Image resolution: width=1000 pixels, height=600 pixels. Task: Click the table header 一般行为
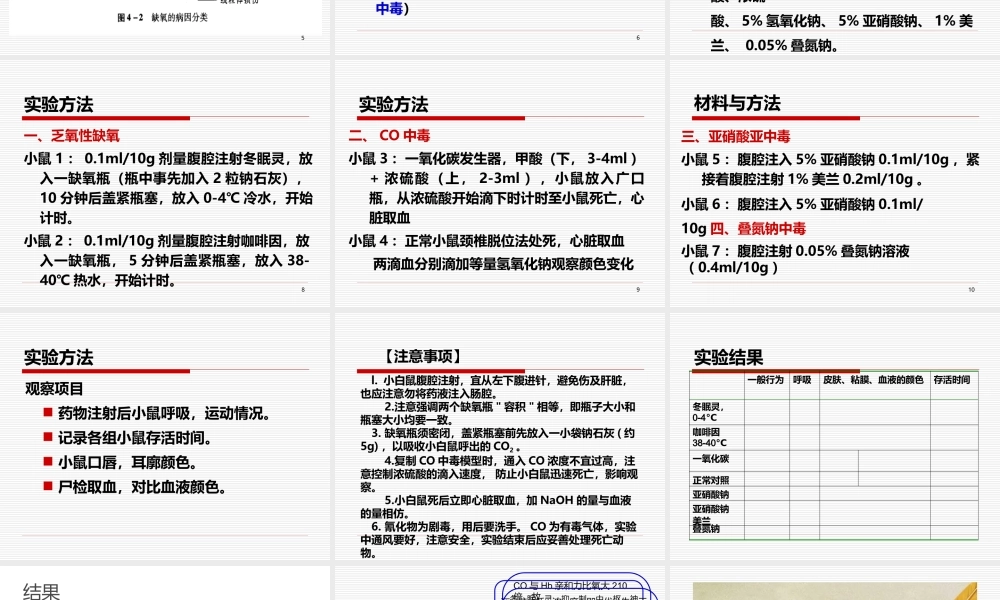pos(765,380)
